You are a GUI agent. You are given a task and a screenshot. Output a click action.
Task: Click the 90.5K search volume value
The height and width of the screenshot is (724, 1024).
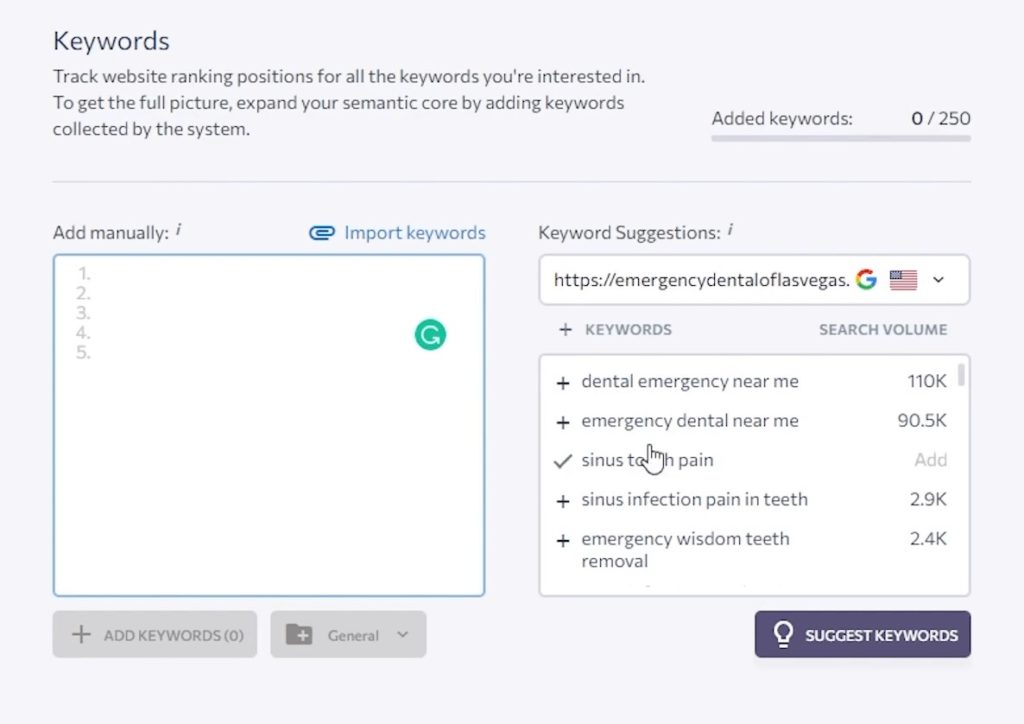coord(921,420)
